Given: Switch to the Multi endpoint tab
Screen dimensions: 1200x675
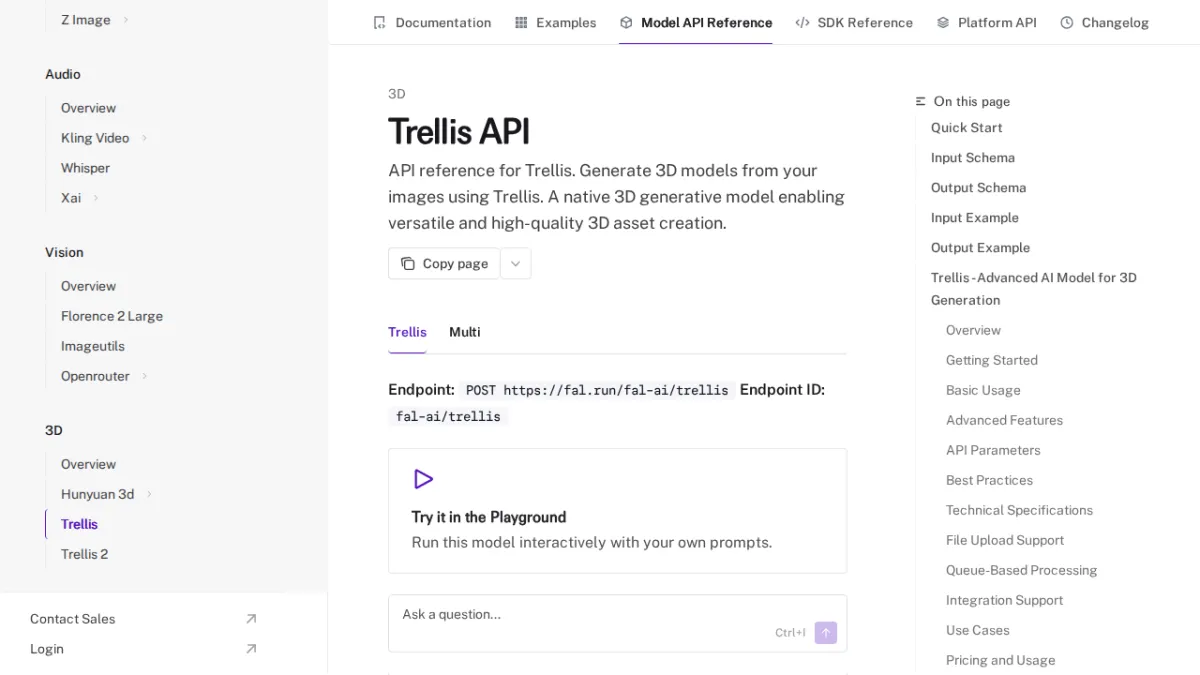Looking at the screenshot, I should [465, 332].
